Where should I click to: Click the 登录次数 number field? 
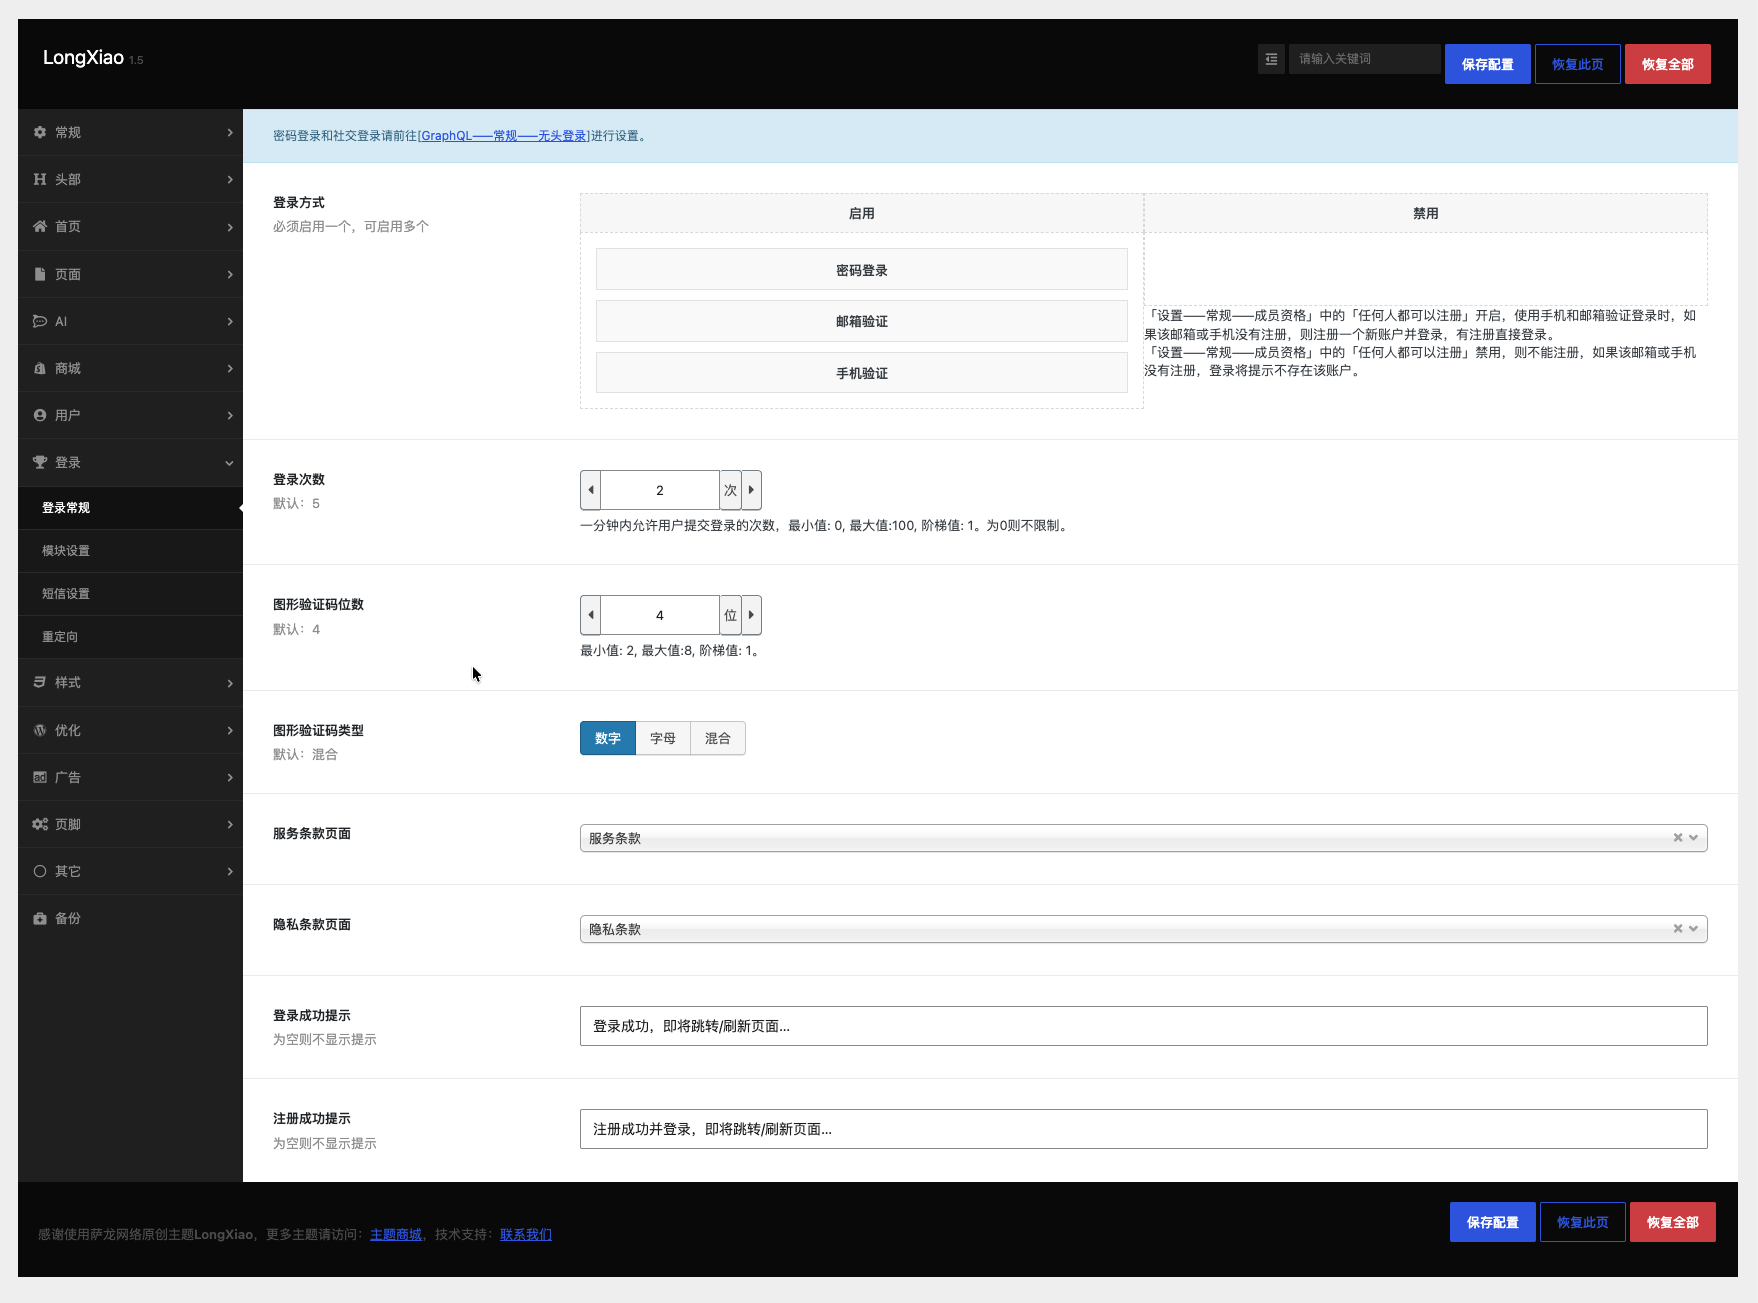[660, 490]
